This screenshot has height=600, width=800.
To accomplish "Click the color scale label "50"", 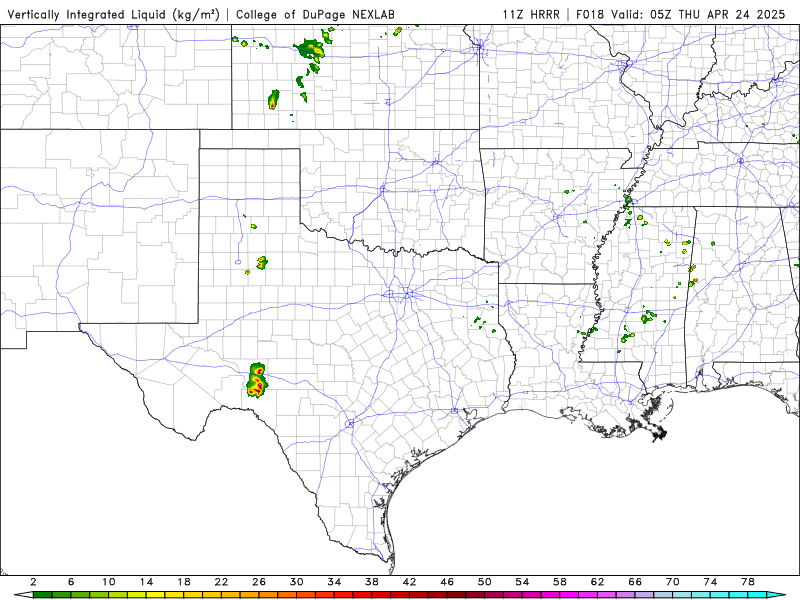I will click(x=485, y=582).
